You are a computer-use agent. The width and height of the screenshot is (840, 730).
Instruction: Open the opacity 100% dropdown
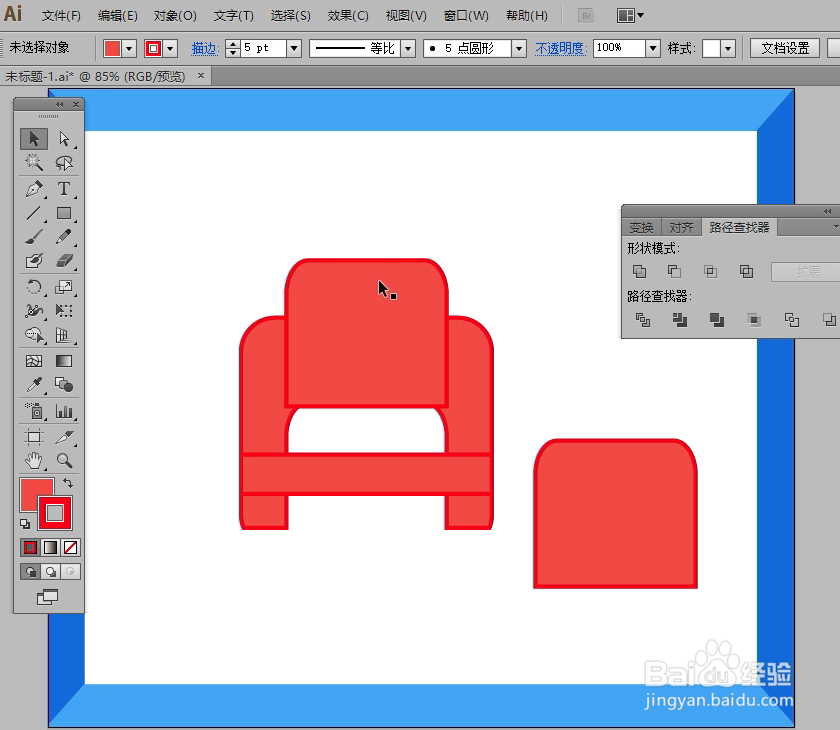click(x=652, y=48)
